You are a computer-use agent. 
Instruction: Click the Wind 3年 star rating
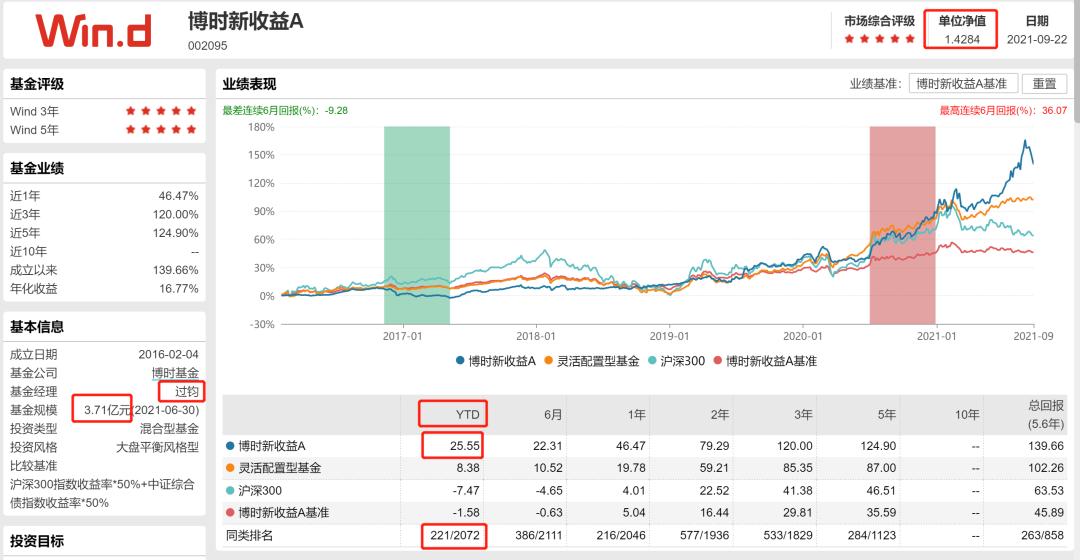coord(161,111)
